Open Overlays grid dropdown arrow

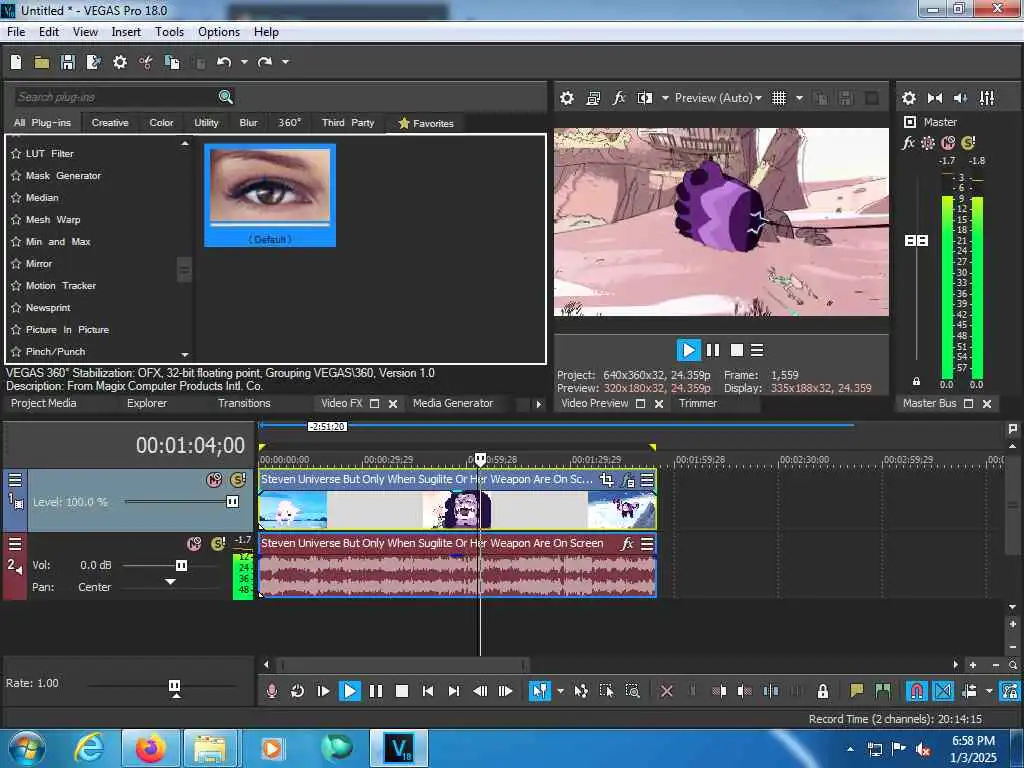pyautogui.click(x=799, y=98)
